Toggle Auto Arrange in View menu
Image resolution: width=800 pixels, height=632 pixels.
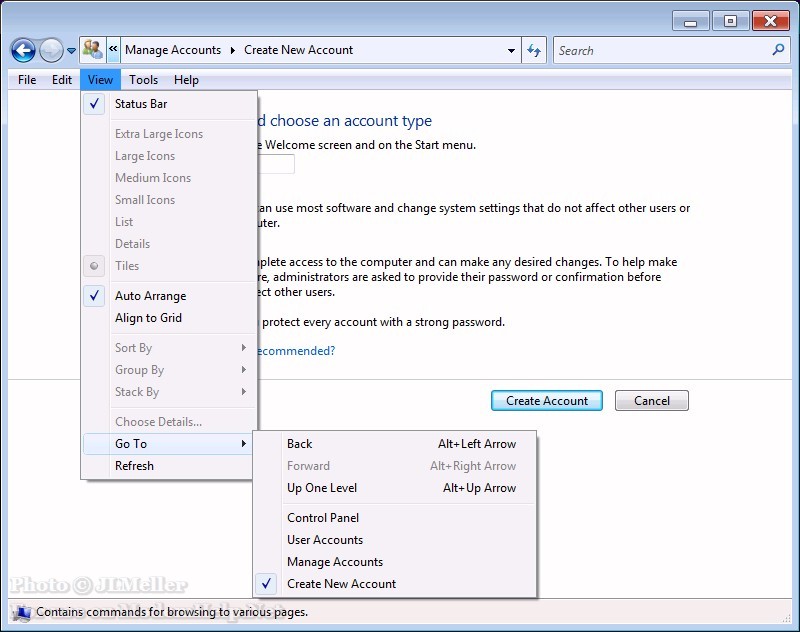pos(150,296)
